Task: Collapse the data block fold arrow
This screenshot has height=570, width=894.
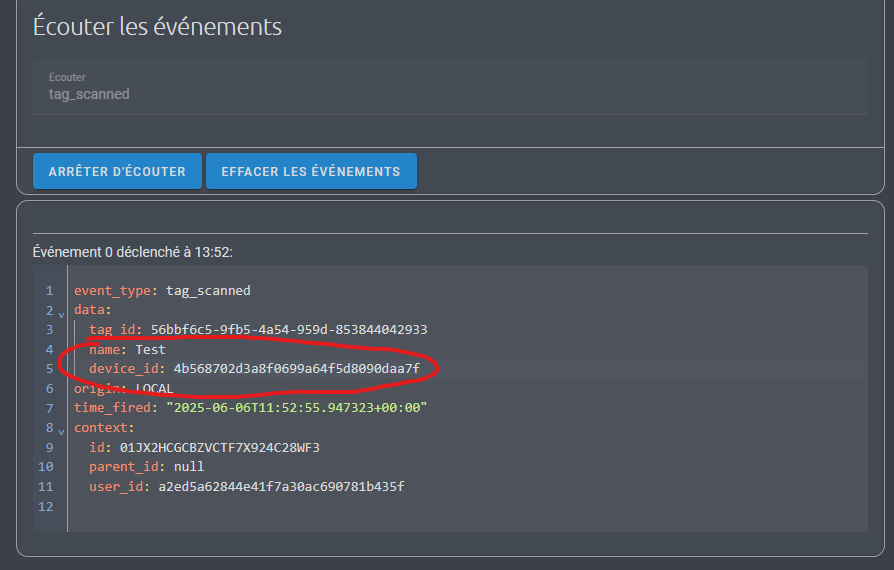Action: (61, 315)
